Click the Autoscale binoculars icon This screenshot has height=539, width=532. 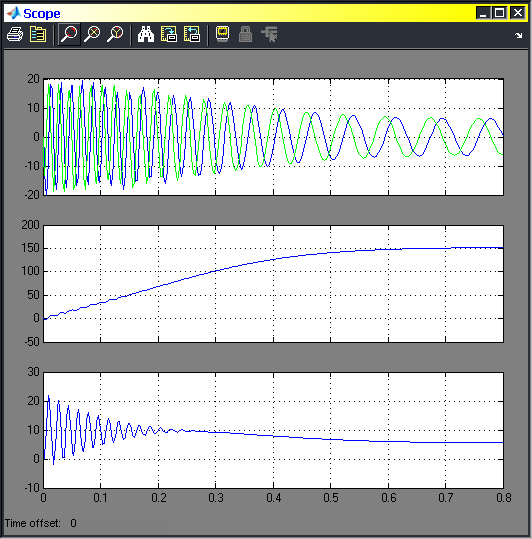coord(146,34)
